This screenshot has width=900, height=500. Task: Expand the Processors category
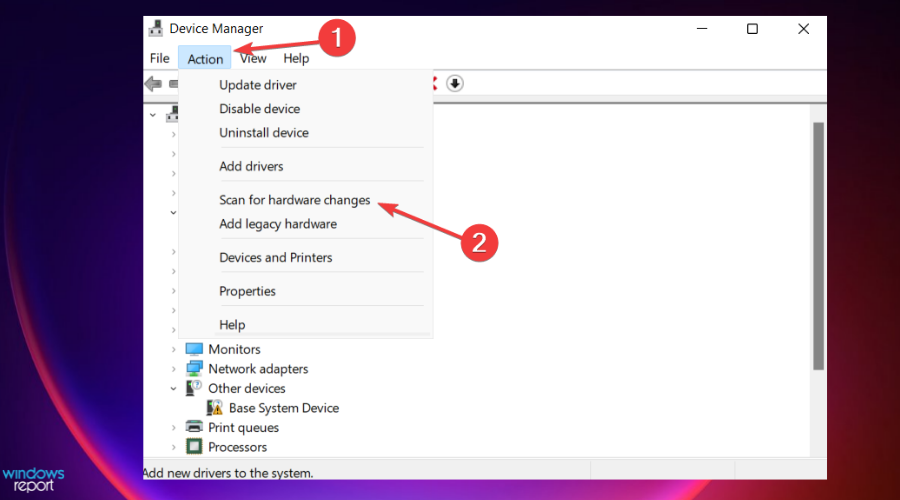pos(173,447)
